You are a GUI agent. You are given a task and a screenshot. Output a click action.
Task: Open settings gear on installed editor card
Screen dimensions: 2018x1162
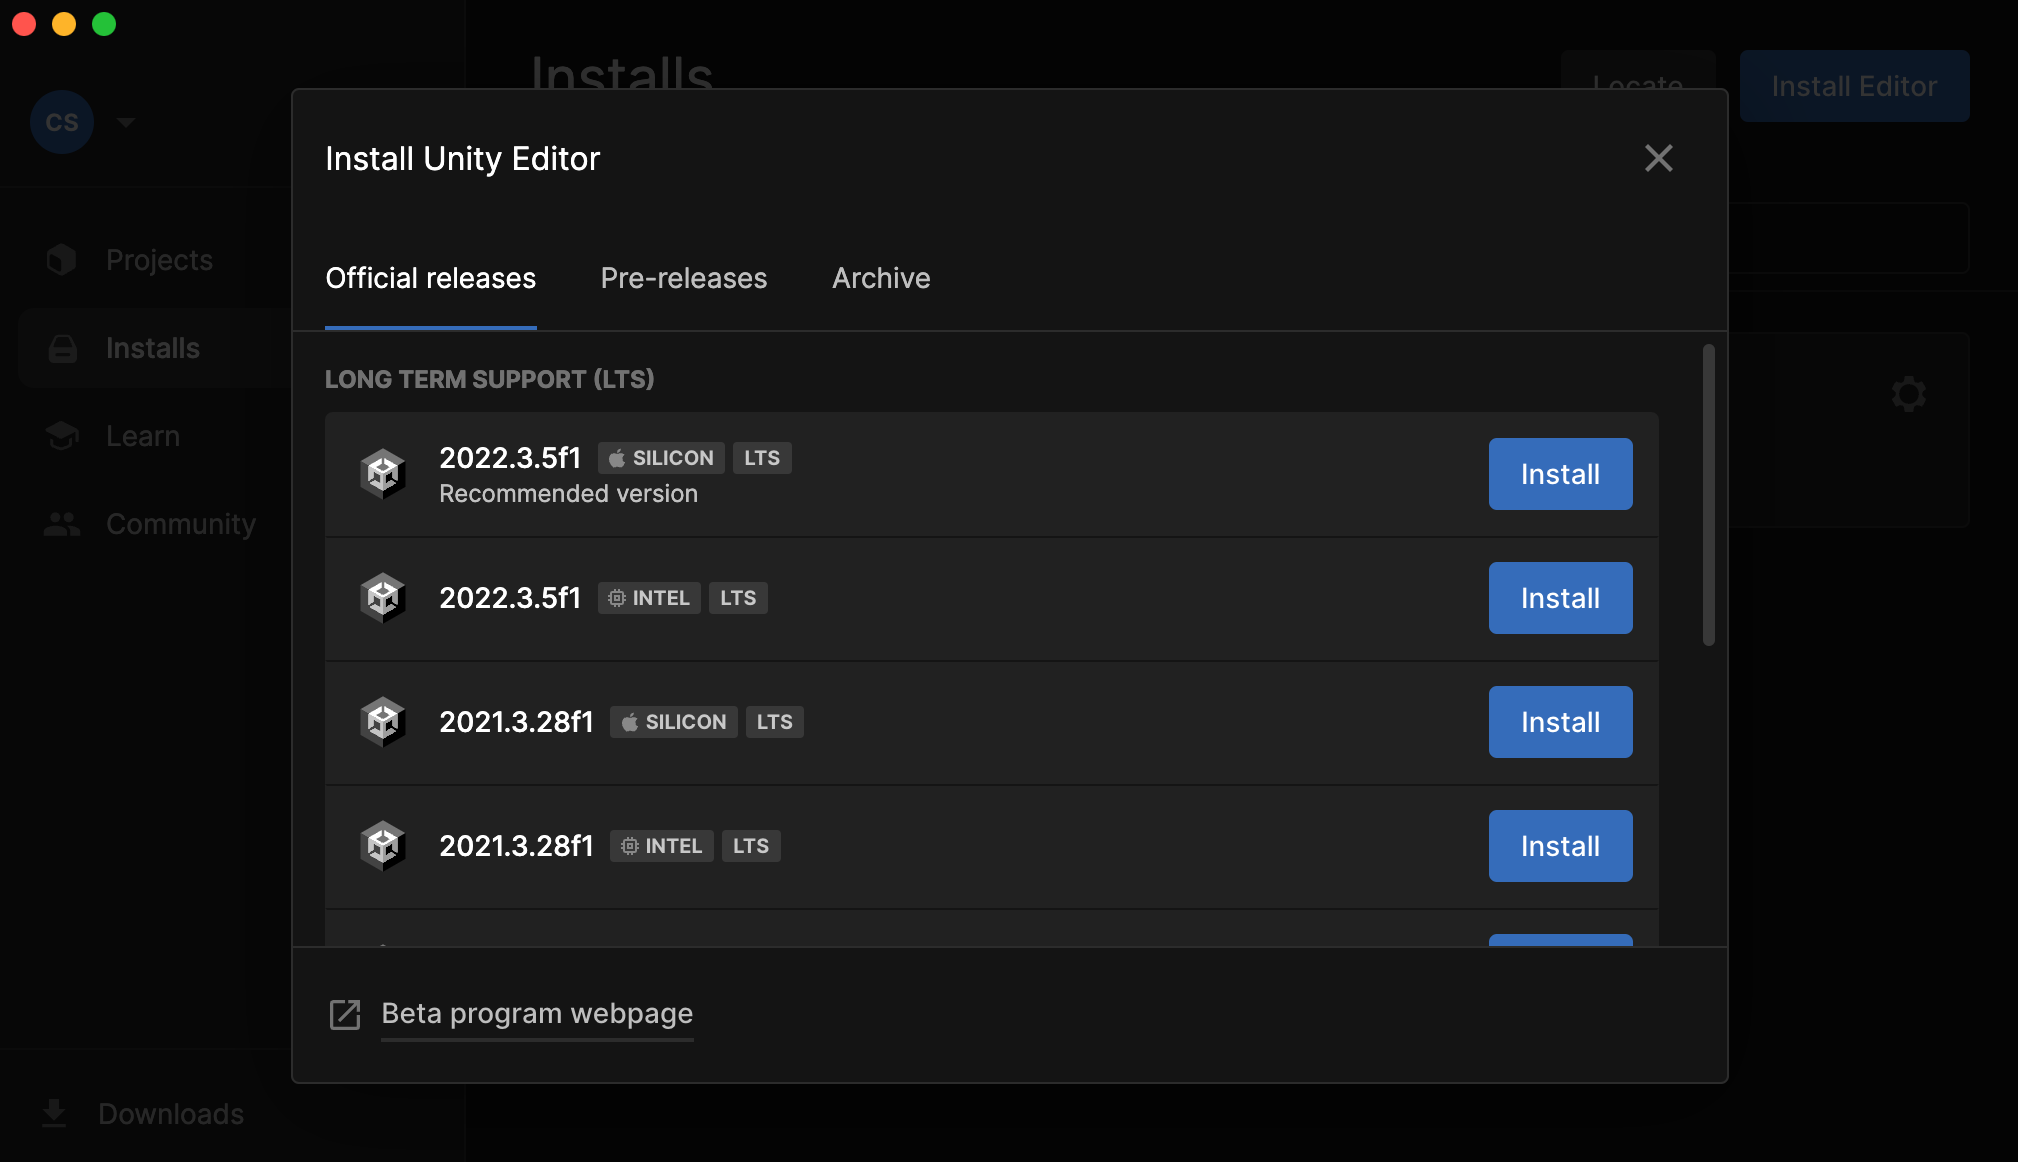tap(1908, 394)
